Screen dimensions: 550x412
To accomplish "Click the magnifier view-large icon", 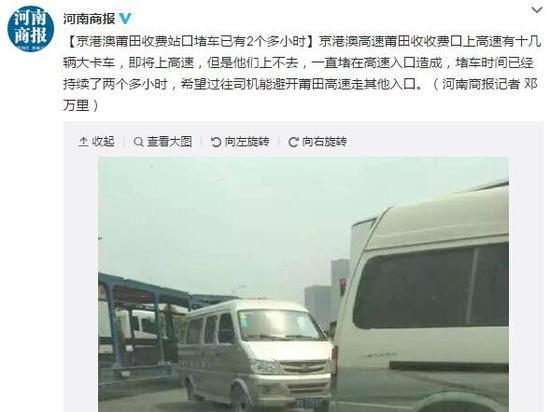I will point(139,142).
